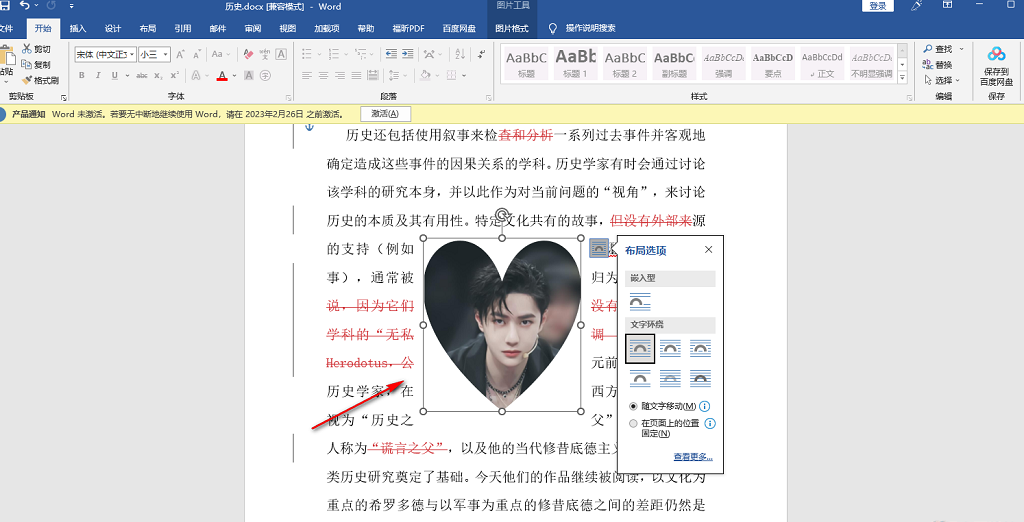
Task: Apply the 标题 1 style
Action: tap(575, 63)
